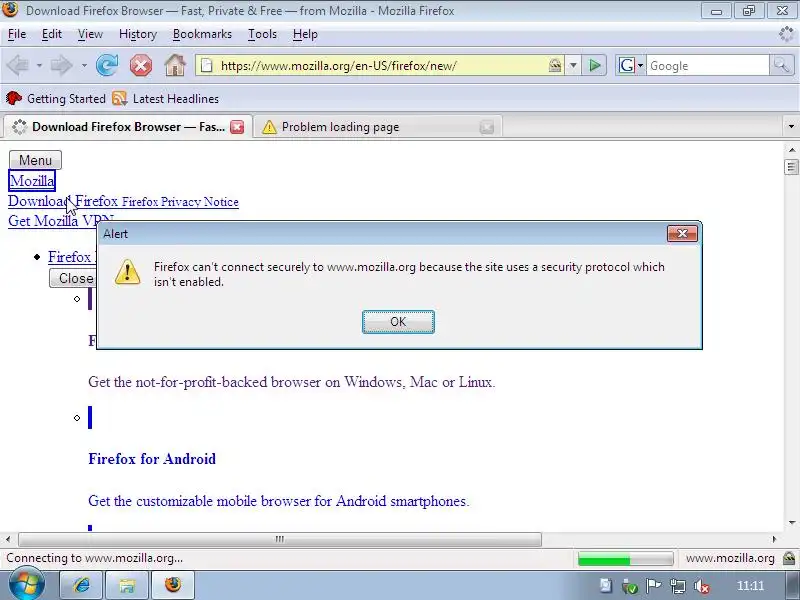Click the Action Center flag icon

pyautogui.click(x=654, y=587)
